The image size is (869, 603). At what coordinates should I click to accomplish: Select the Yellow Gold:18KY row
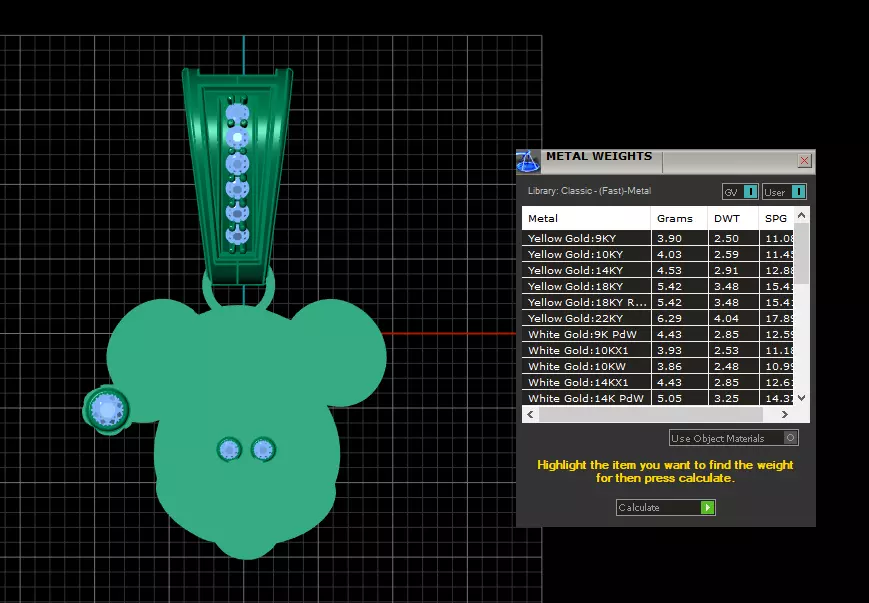coord(658,287)
